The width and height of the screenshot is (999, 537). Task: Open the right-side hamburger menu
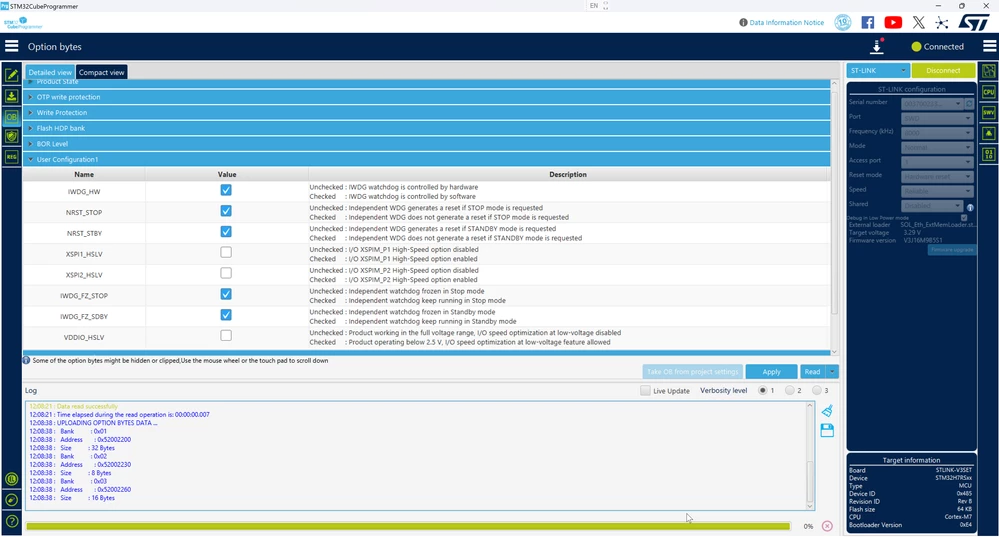989,46
